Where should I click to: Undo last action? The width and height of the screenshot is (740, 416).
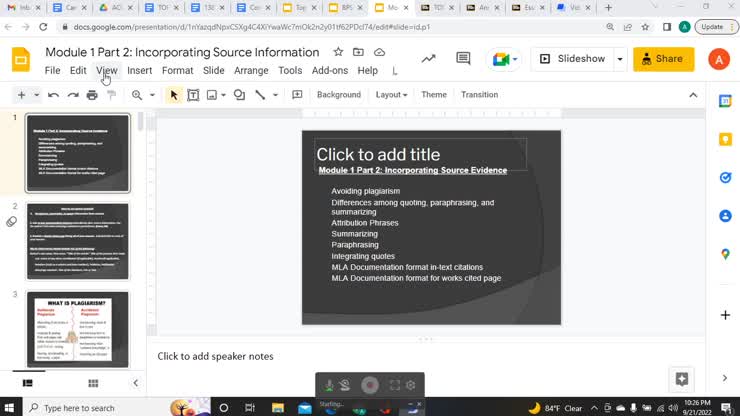click(53, 95)
